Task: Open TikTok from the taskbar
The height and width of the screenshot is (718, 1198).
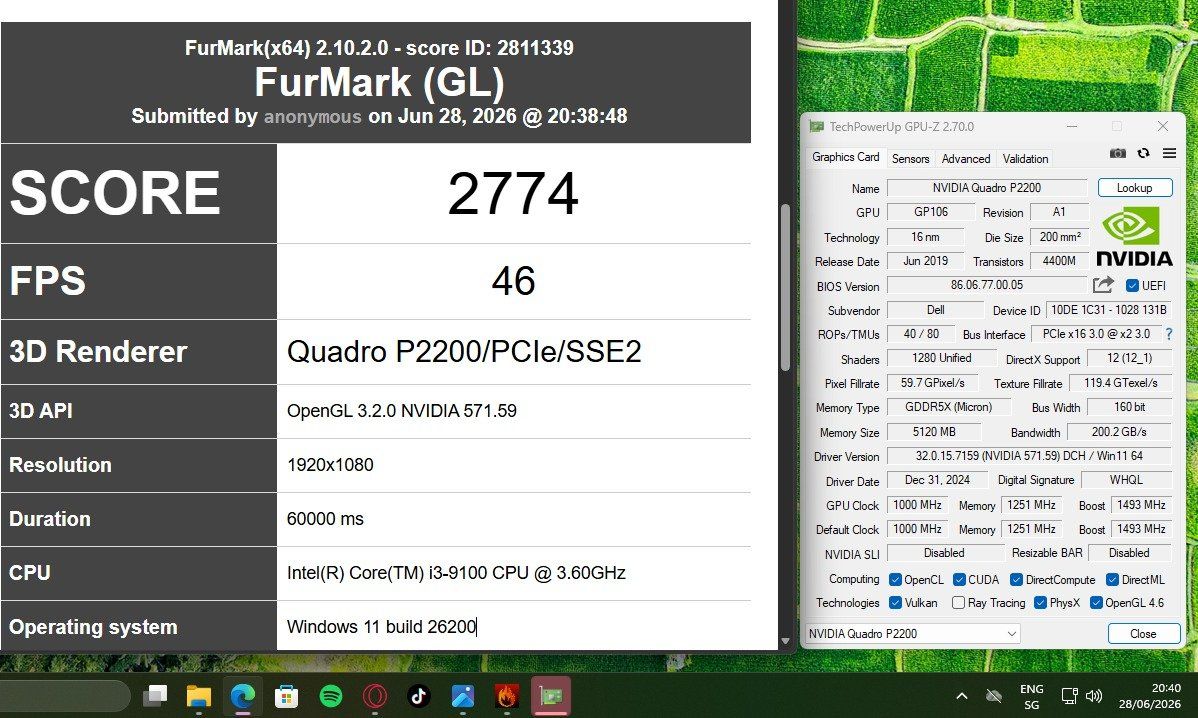Action: click(419, 696)
